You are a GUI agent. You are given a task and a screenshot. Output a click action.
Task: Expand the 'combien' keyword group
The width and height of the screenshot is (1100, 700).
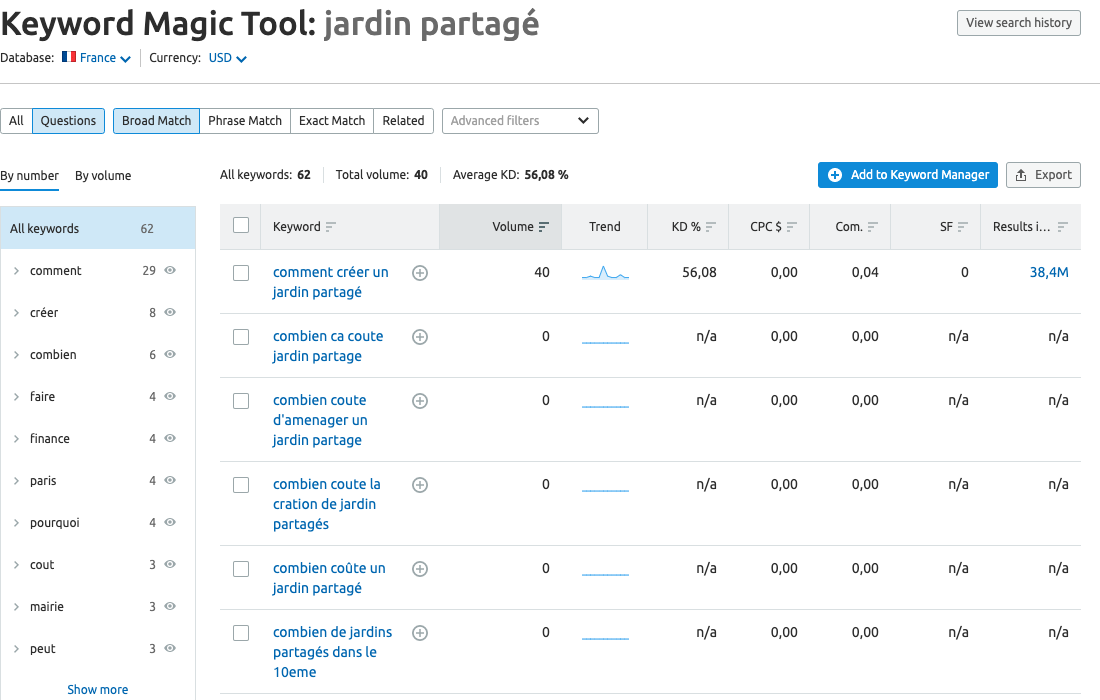pos(16,355)
